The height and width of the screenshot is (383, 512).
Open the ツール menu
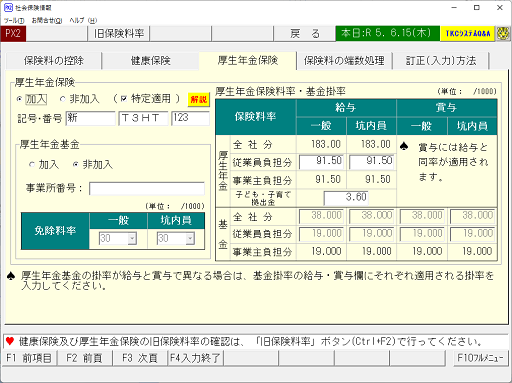tap(14, 21)
